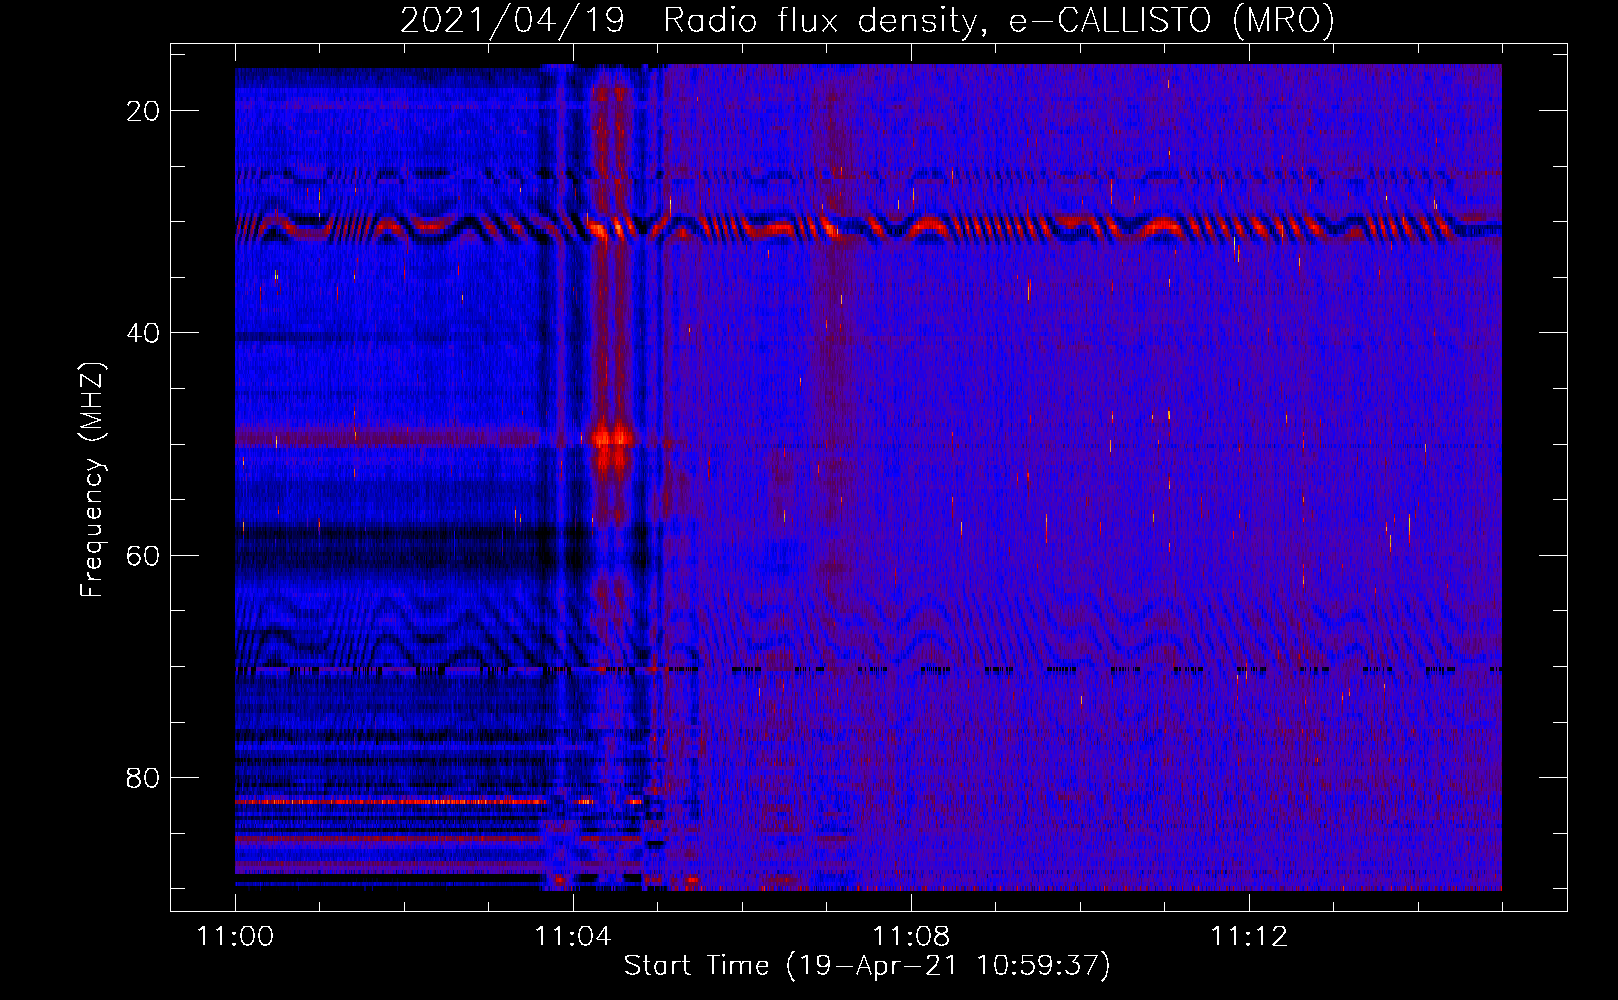This screenshot has height=1000, width=1618.
Task: Click the bright red burst near 50 MHz
Action: point(612,445)
